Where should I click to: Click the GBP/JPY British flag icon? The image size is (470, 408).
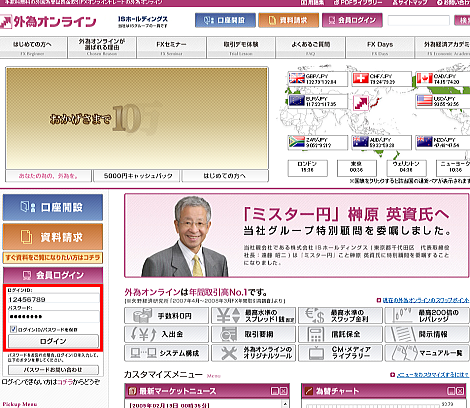pyautogui.click(x=296, y=78)
